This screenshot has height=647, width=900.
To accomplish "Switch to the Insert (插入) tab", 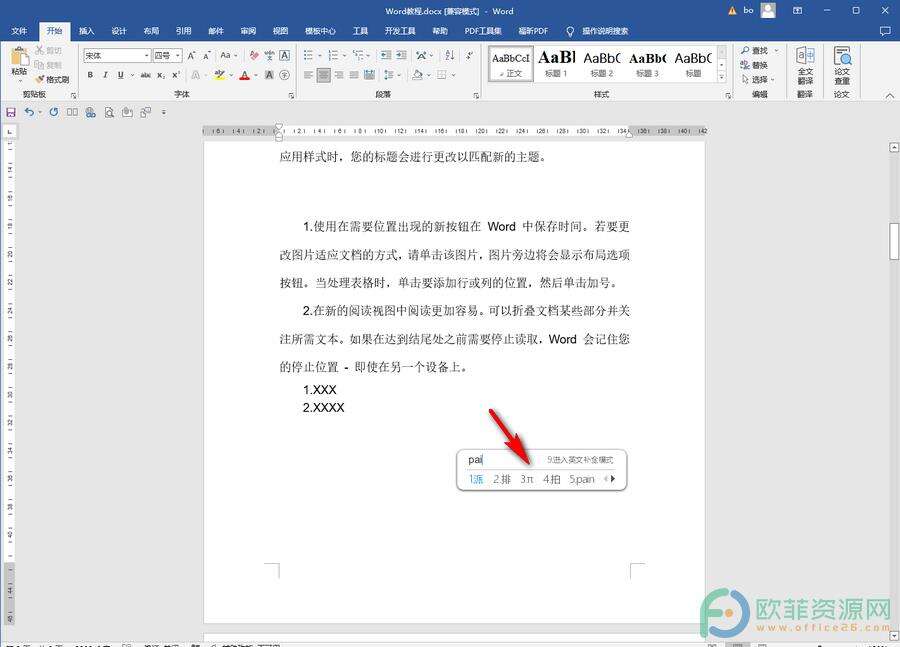I will tap(86, 31).
